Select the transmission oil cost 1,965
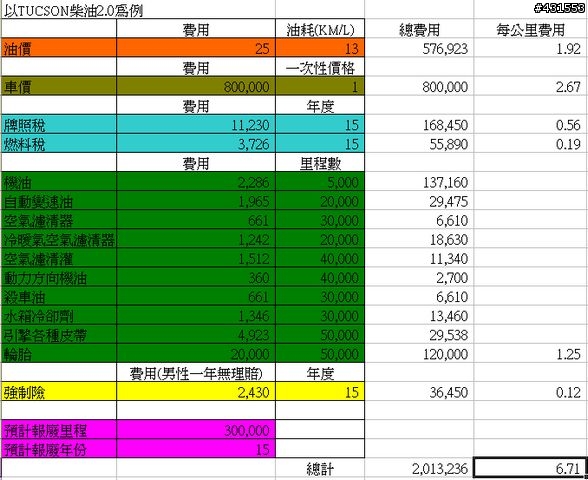Screen dimensions: 588x480 (196, 201)
